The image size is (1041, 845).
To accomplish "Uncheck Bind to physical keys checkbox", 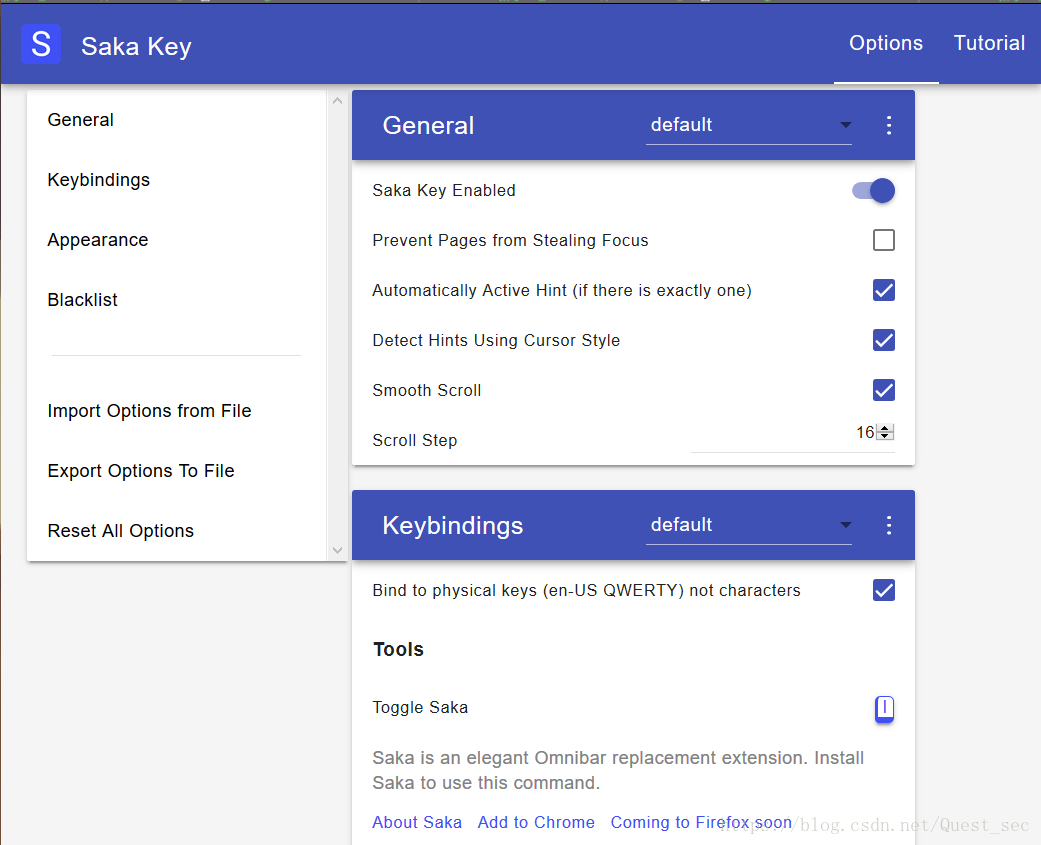I will pyautogui.click(x=884, y=590).
